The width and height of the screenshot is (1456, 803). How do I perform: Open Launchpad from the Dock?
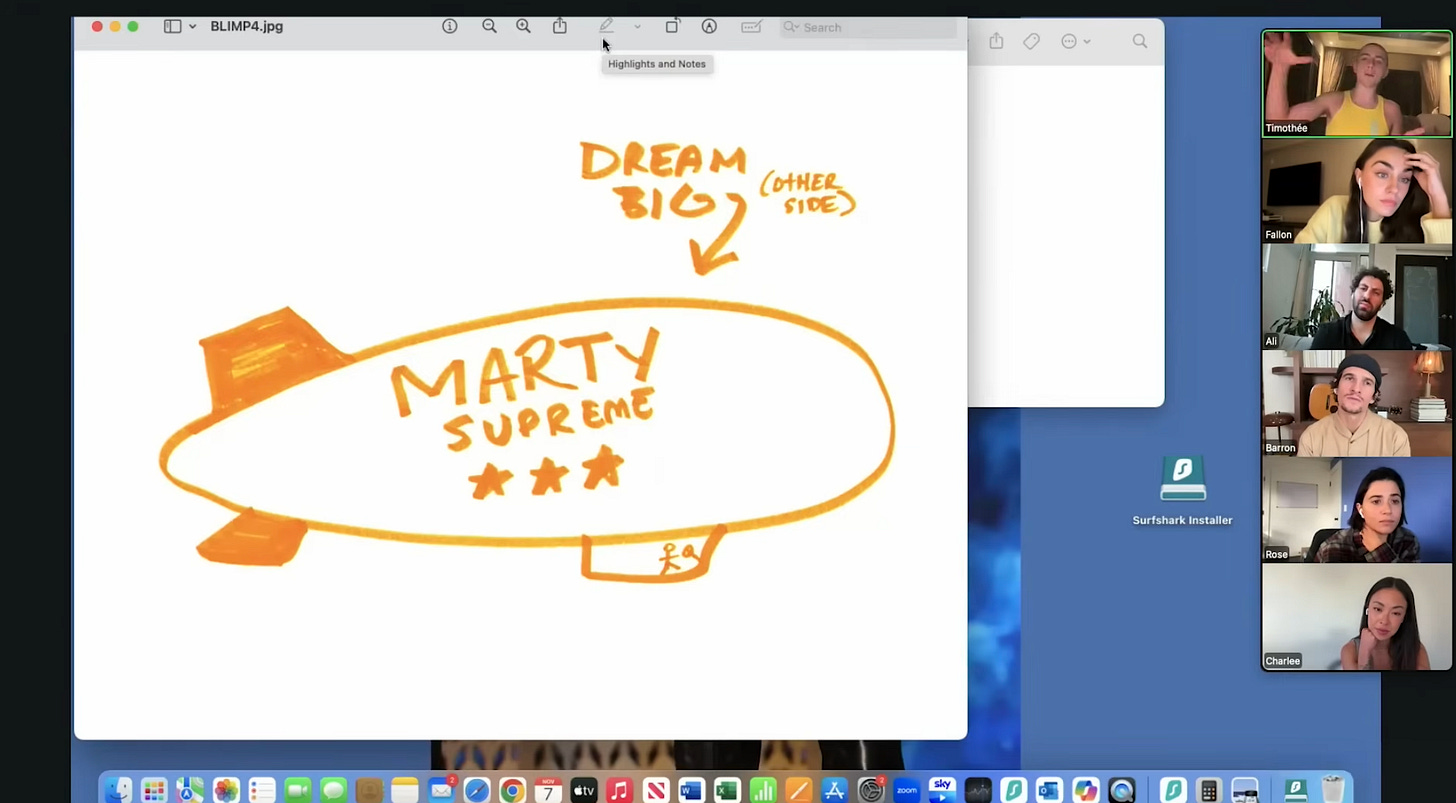point(154,790)
